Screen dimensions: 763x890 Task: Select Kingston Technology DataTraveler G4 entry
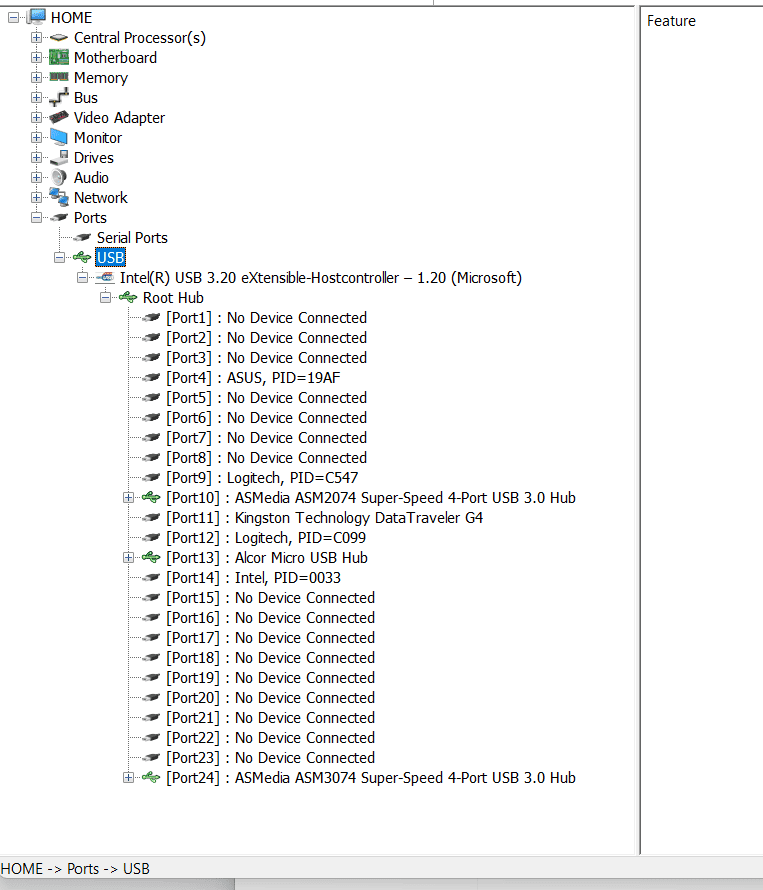coord(324,518)
